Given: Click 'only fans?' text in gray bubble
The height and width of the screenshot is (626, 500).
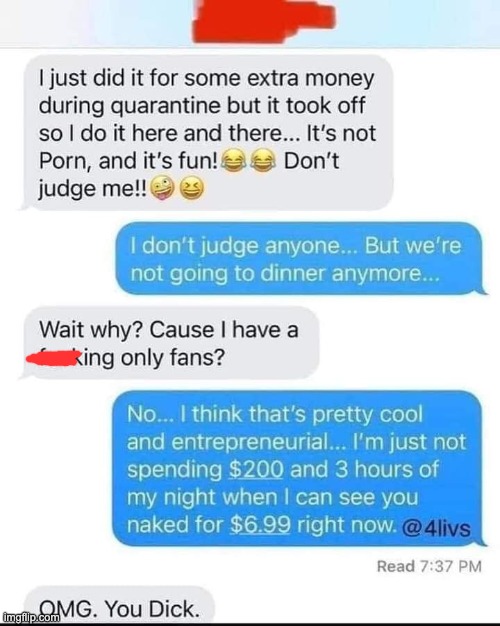Looking at the screenshot, I should click(173, 357).
